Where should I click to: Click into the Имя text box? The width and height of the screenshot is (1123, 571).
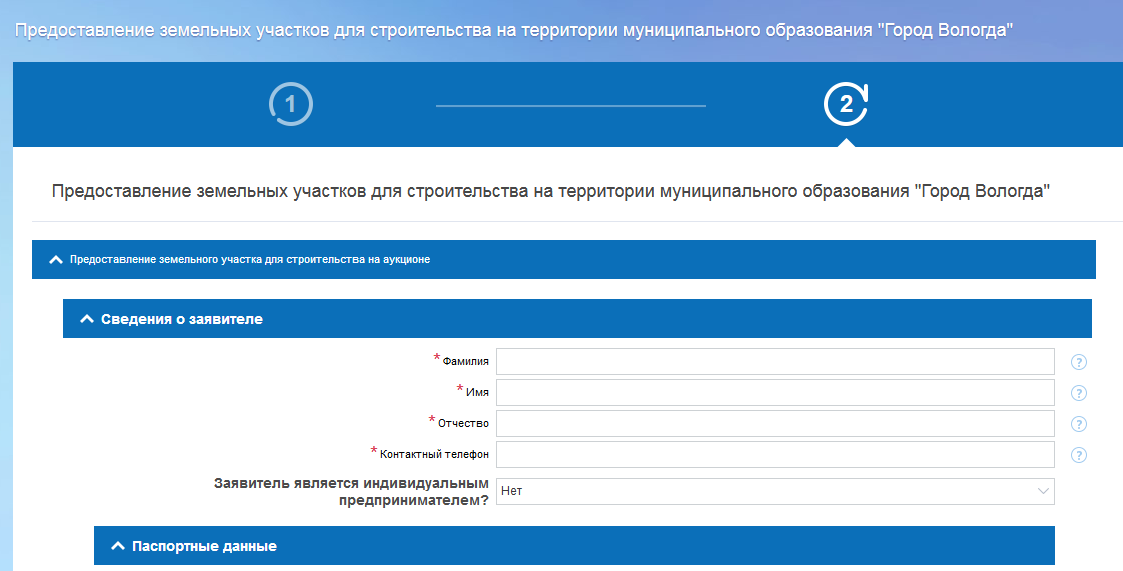(775, 392)
